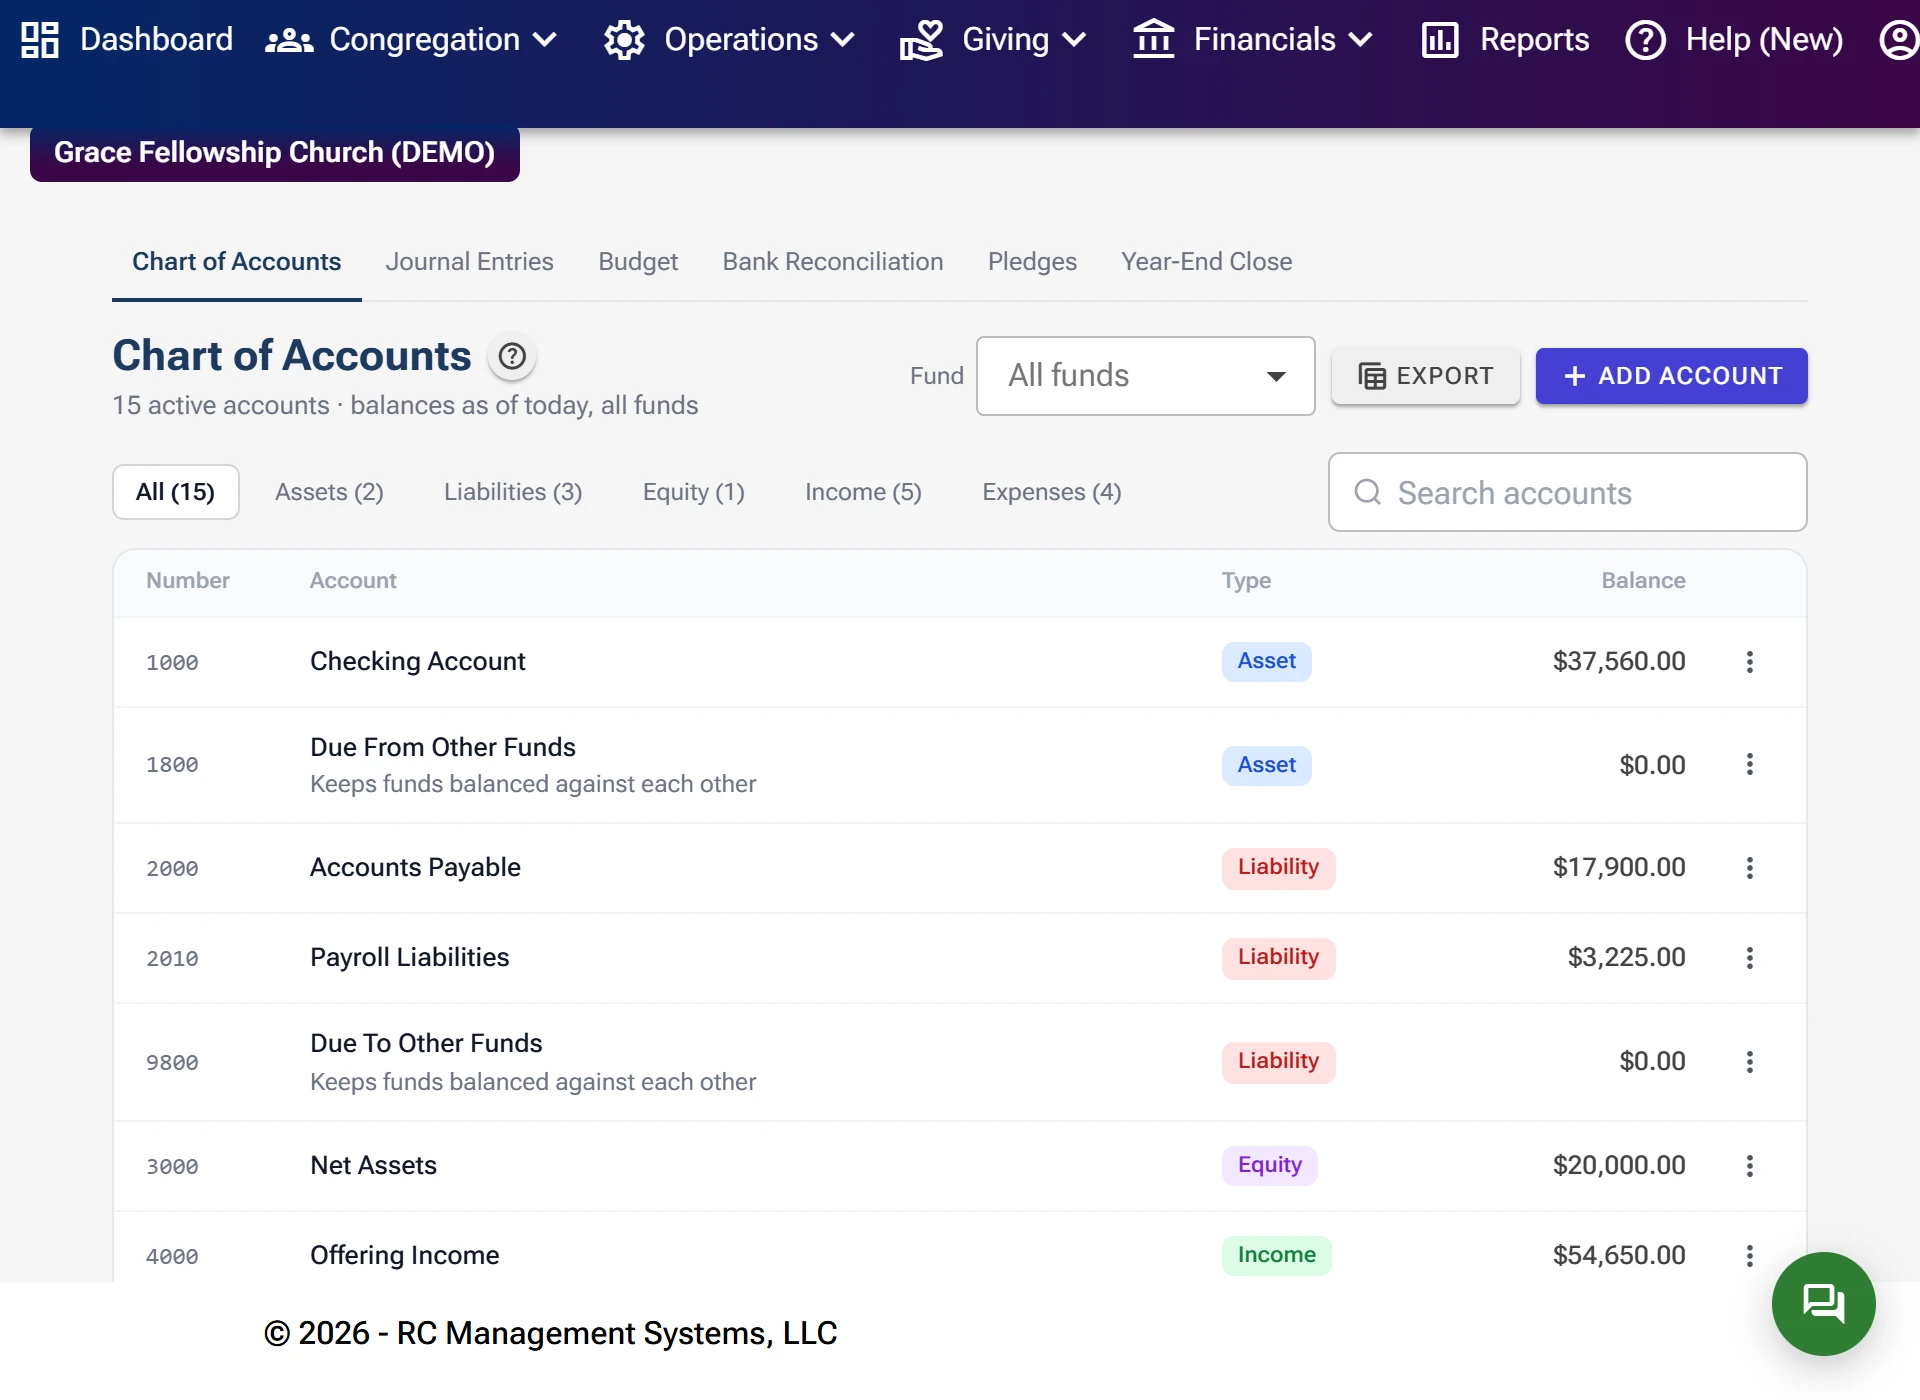The image size is (1920, 1400).
Task: Open the user profile icon
Action: (x=1897, y=40)
